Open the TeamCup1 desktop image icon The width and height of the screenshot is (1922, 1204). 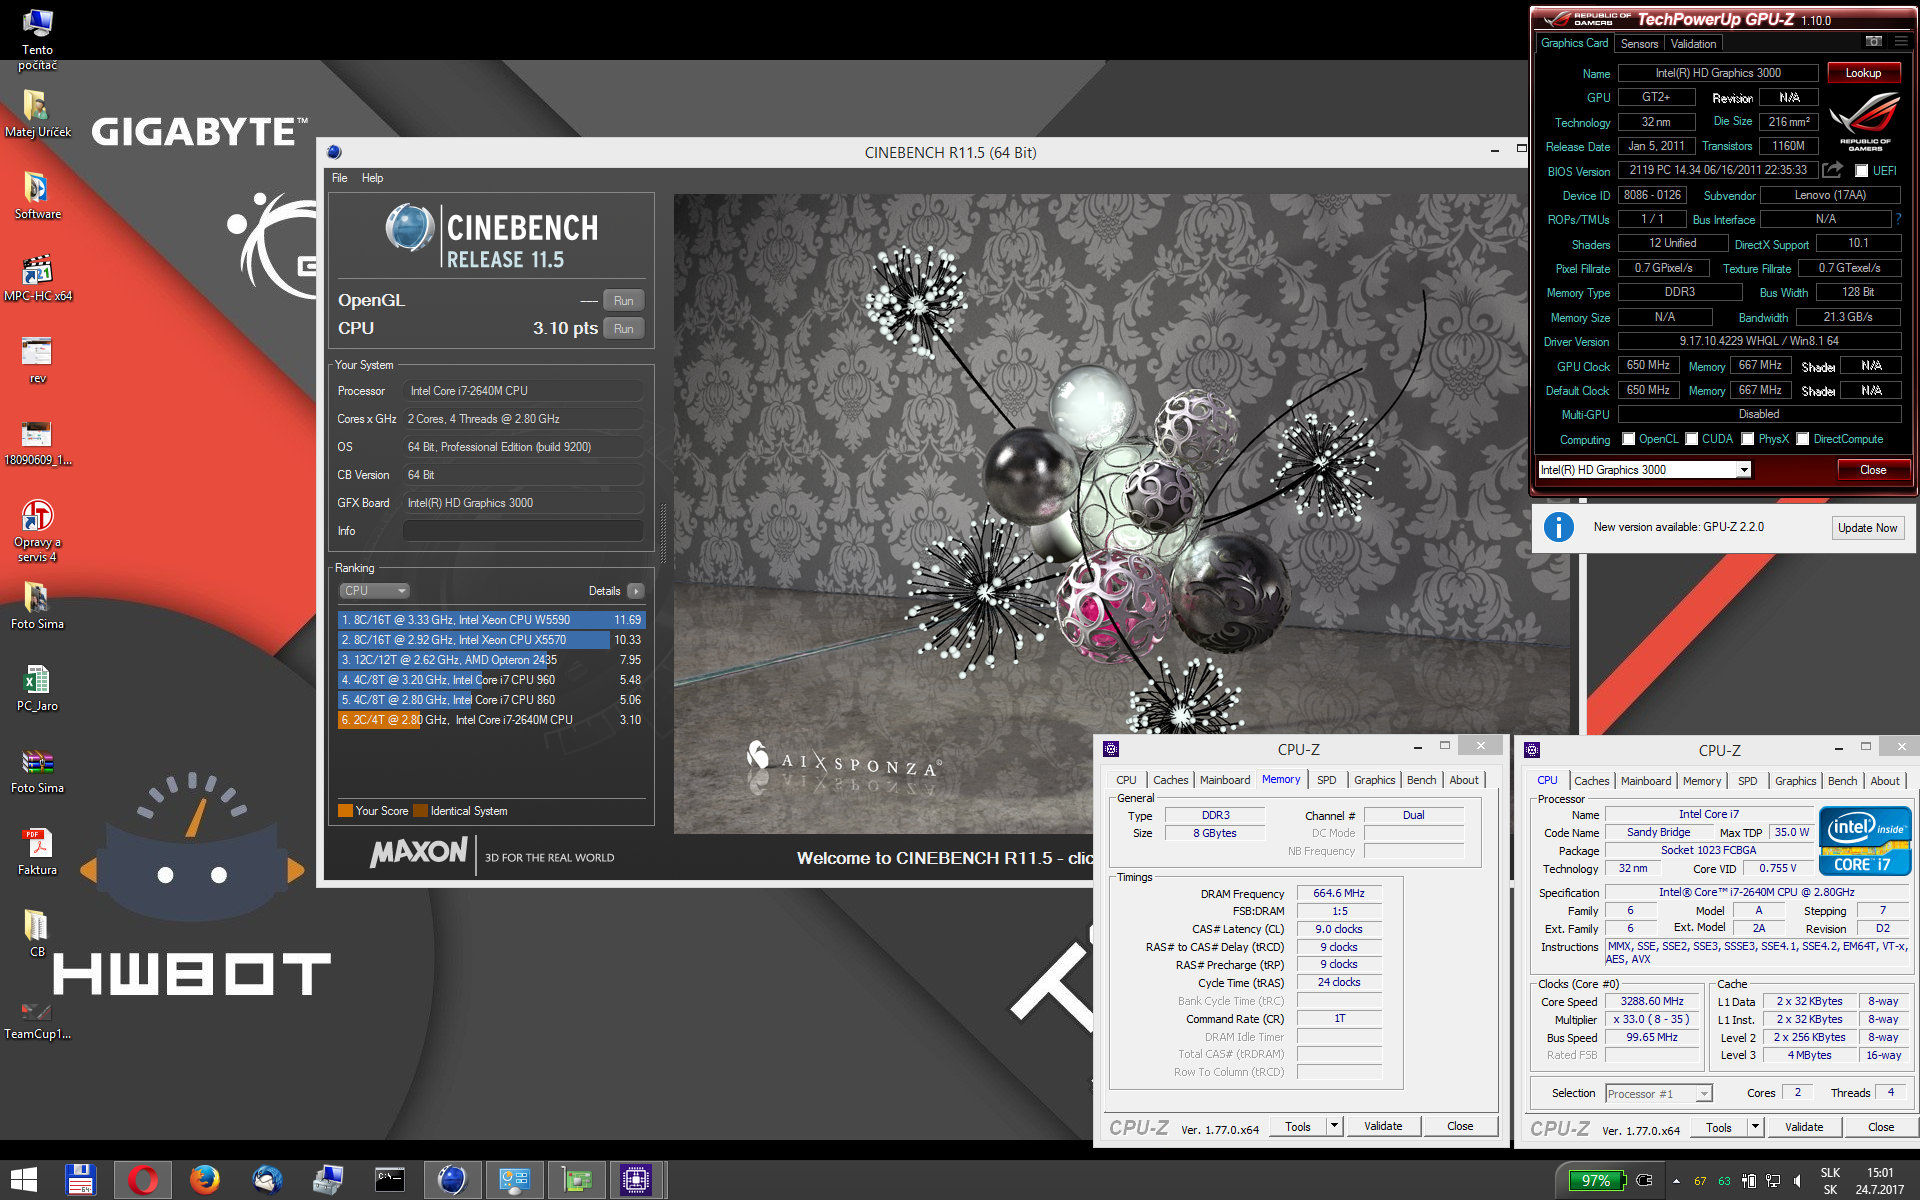pyautogui.click(x=37, y=1020)
